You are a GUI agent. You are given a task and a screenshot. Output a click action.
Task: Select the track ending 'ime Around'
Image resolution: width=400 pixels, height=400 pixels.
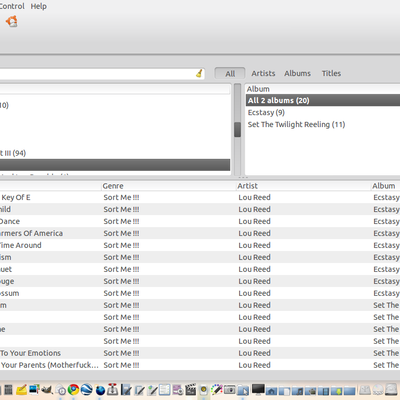click(21, 246)
